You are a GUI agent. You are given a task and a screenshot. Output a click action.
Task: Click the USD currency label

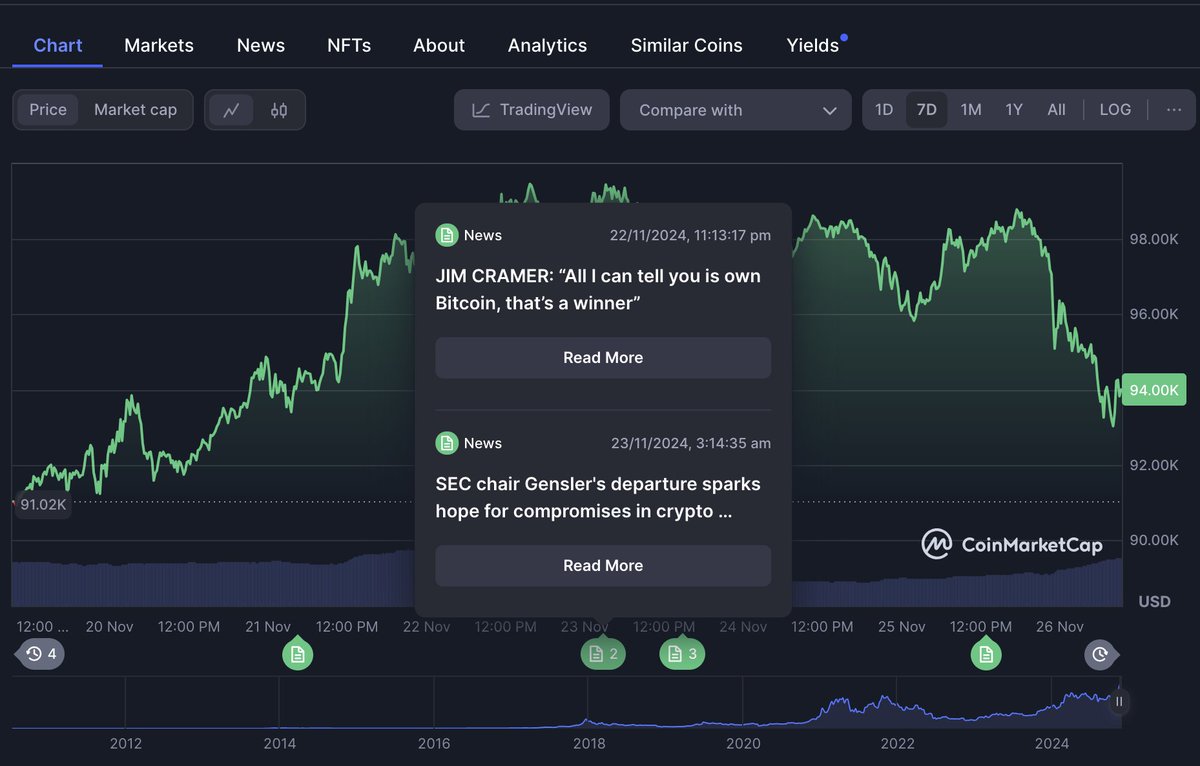[x=1154, y=602]
